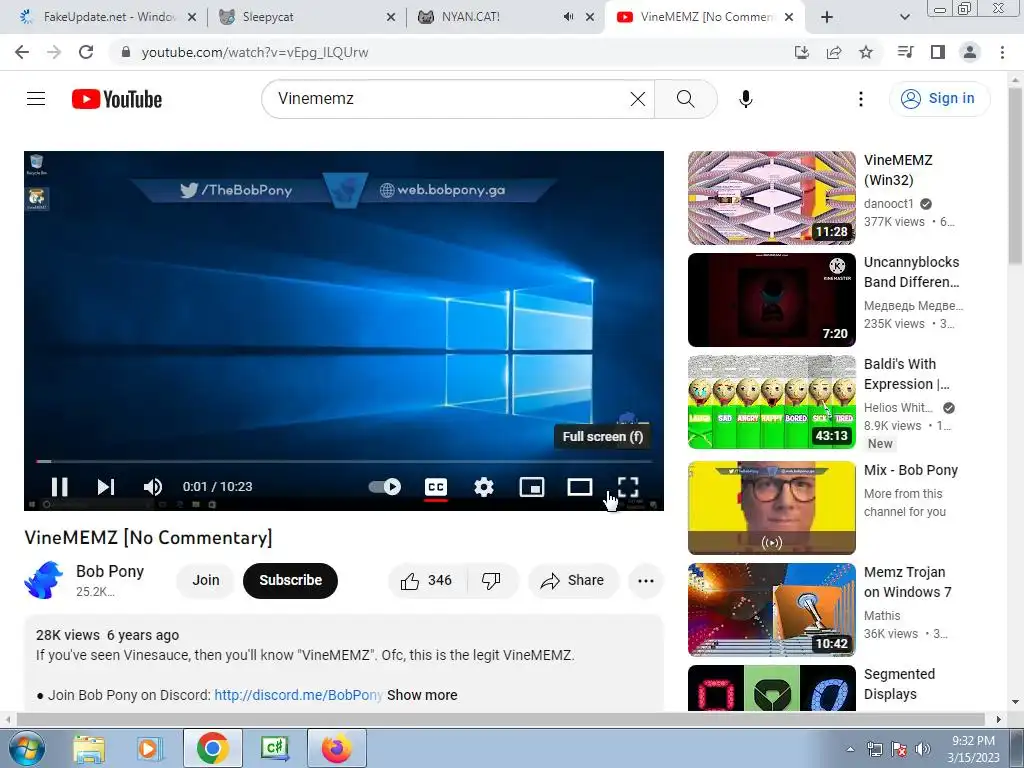Open more actions ellipsis under video
1024x768 pixels.
(646, 581)
